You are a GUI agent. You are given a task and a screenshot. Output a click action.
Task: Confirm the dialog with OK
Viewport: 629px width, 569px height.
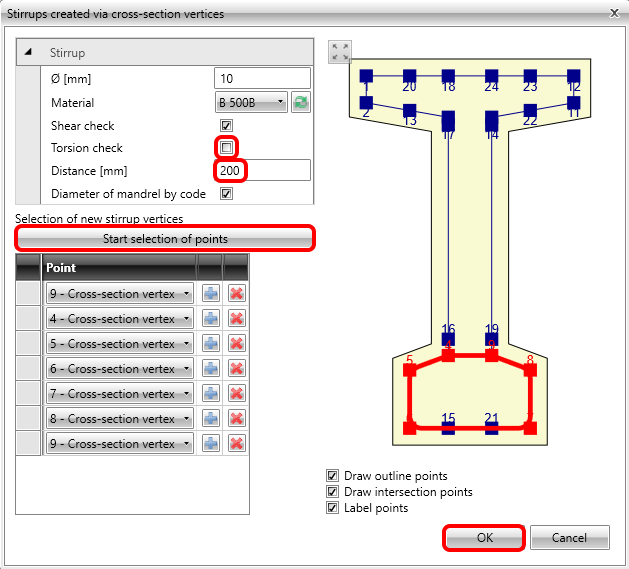point(484,537)
